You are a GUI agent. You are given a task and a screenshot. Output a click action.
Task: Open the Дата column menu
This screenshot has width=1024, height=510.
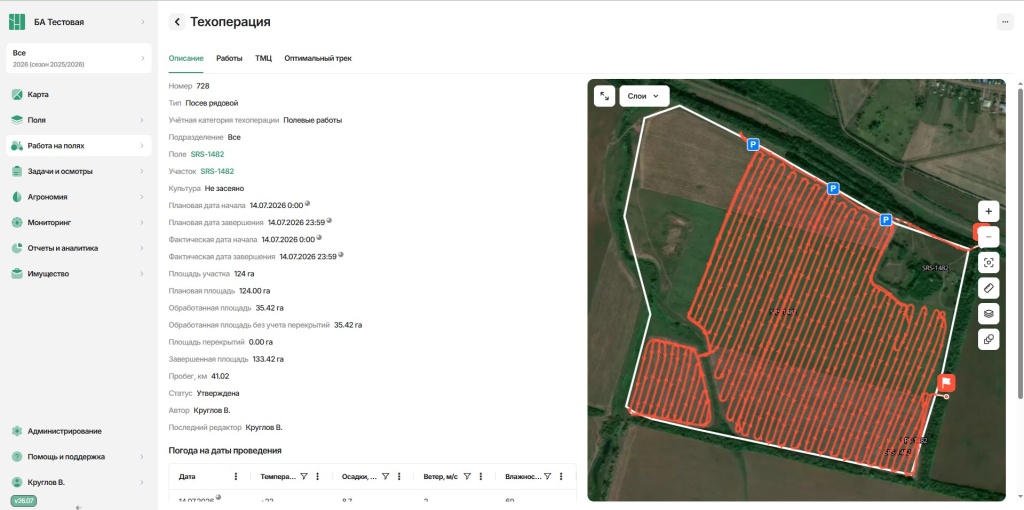pyautogui.click(x=236, y=477)
